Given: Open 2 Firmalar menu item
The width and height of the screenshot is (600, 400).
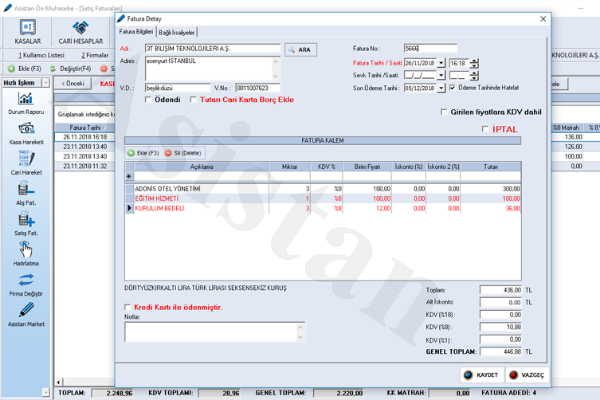Looking at the screenshot, I should coord(95,55).
